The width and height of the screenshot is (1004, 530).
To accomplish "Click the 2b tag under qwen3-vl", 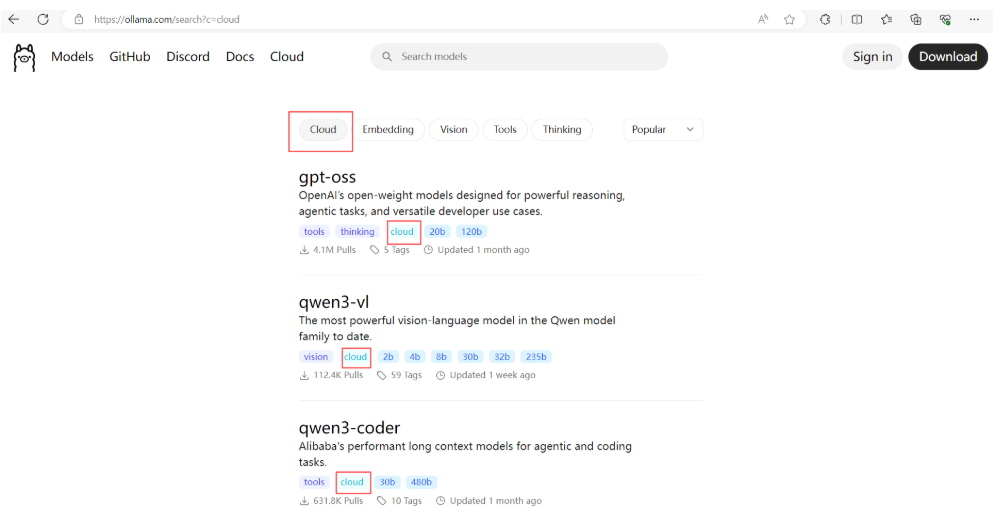I will [x=388, y=357].
